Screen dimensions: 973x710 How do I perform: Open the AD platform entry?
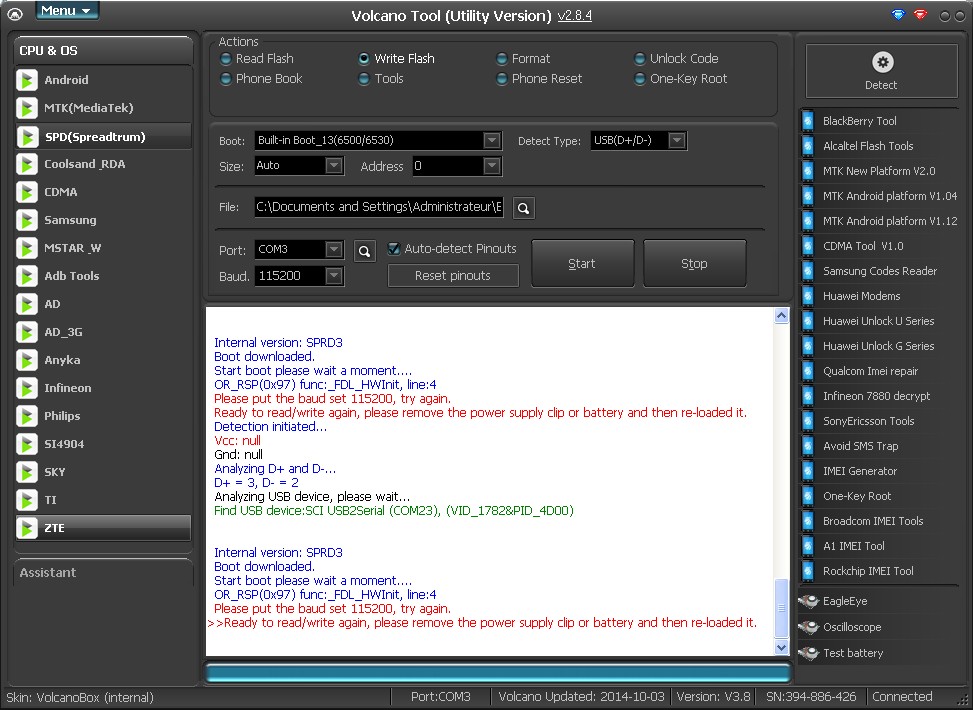(x=103, y=304)
